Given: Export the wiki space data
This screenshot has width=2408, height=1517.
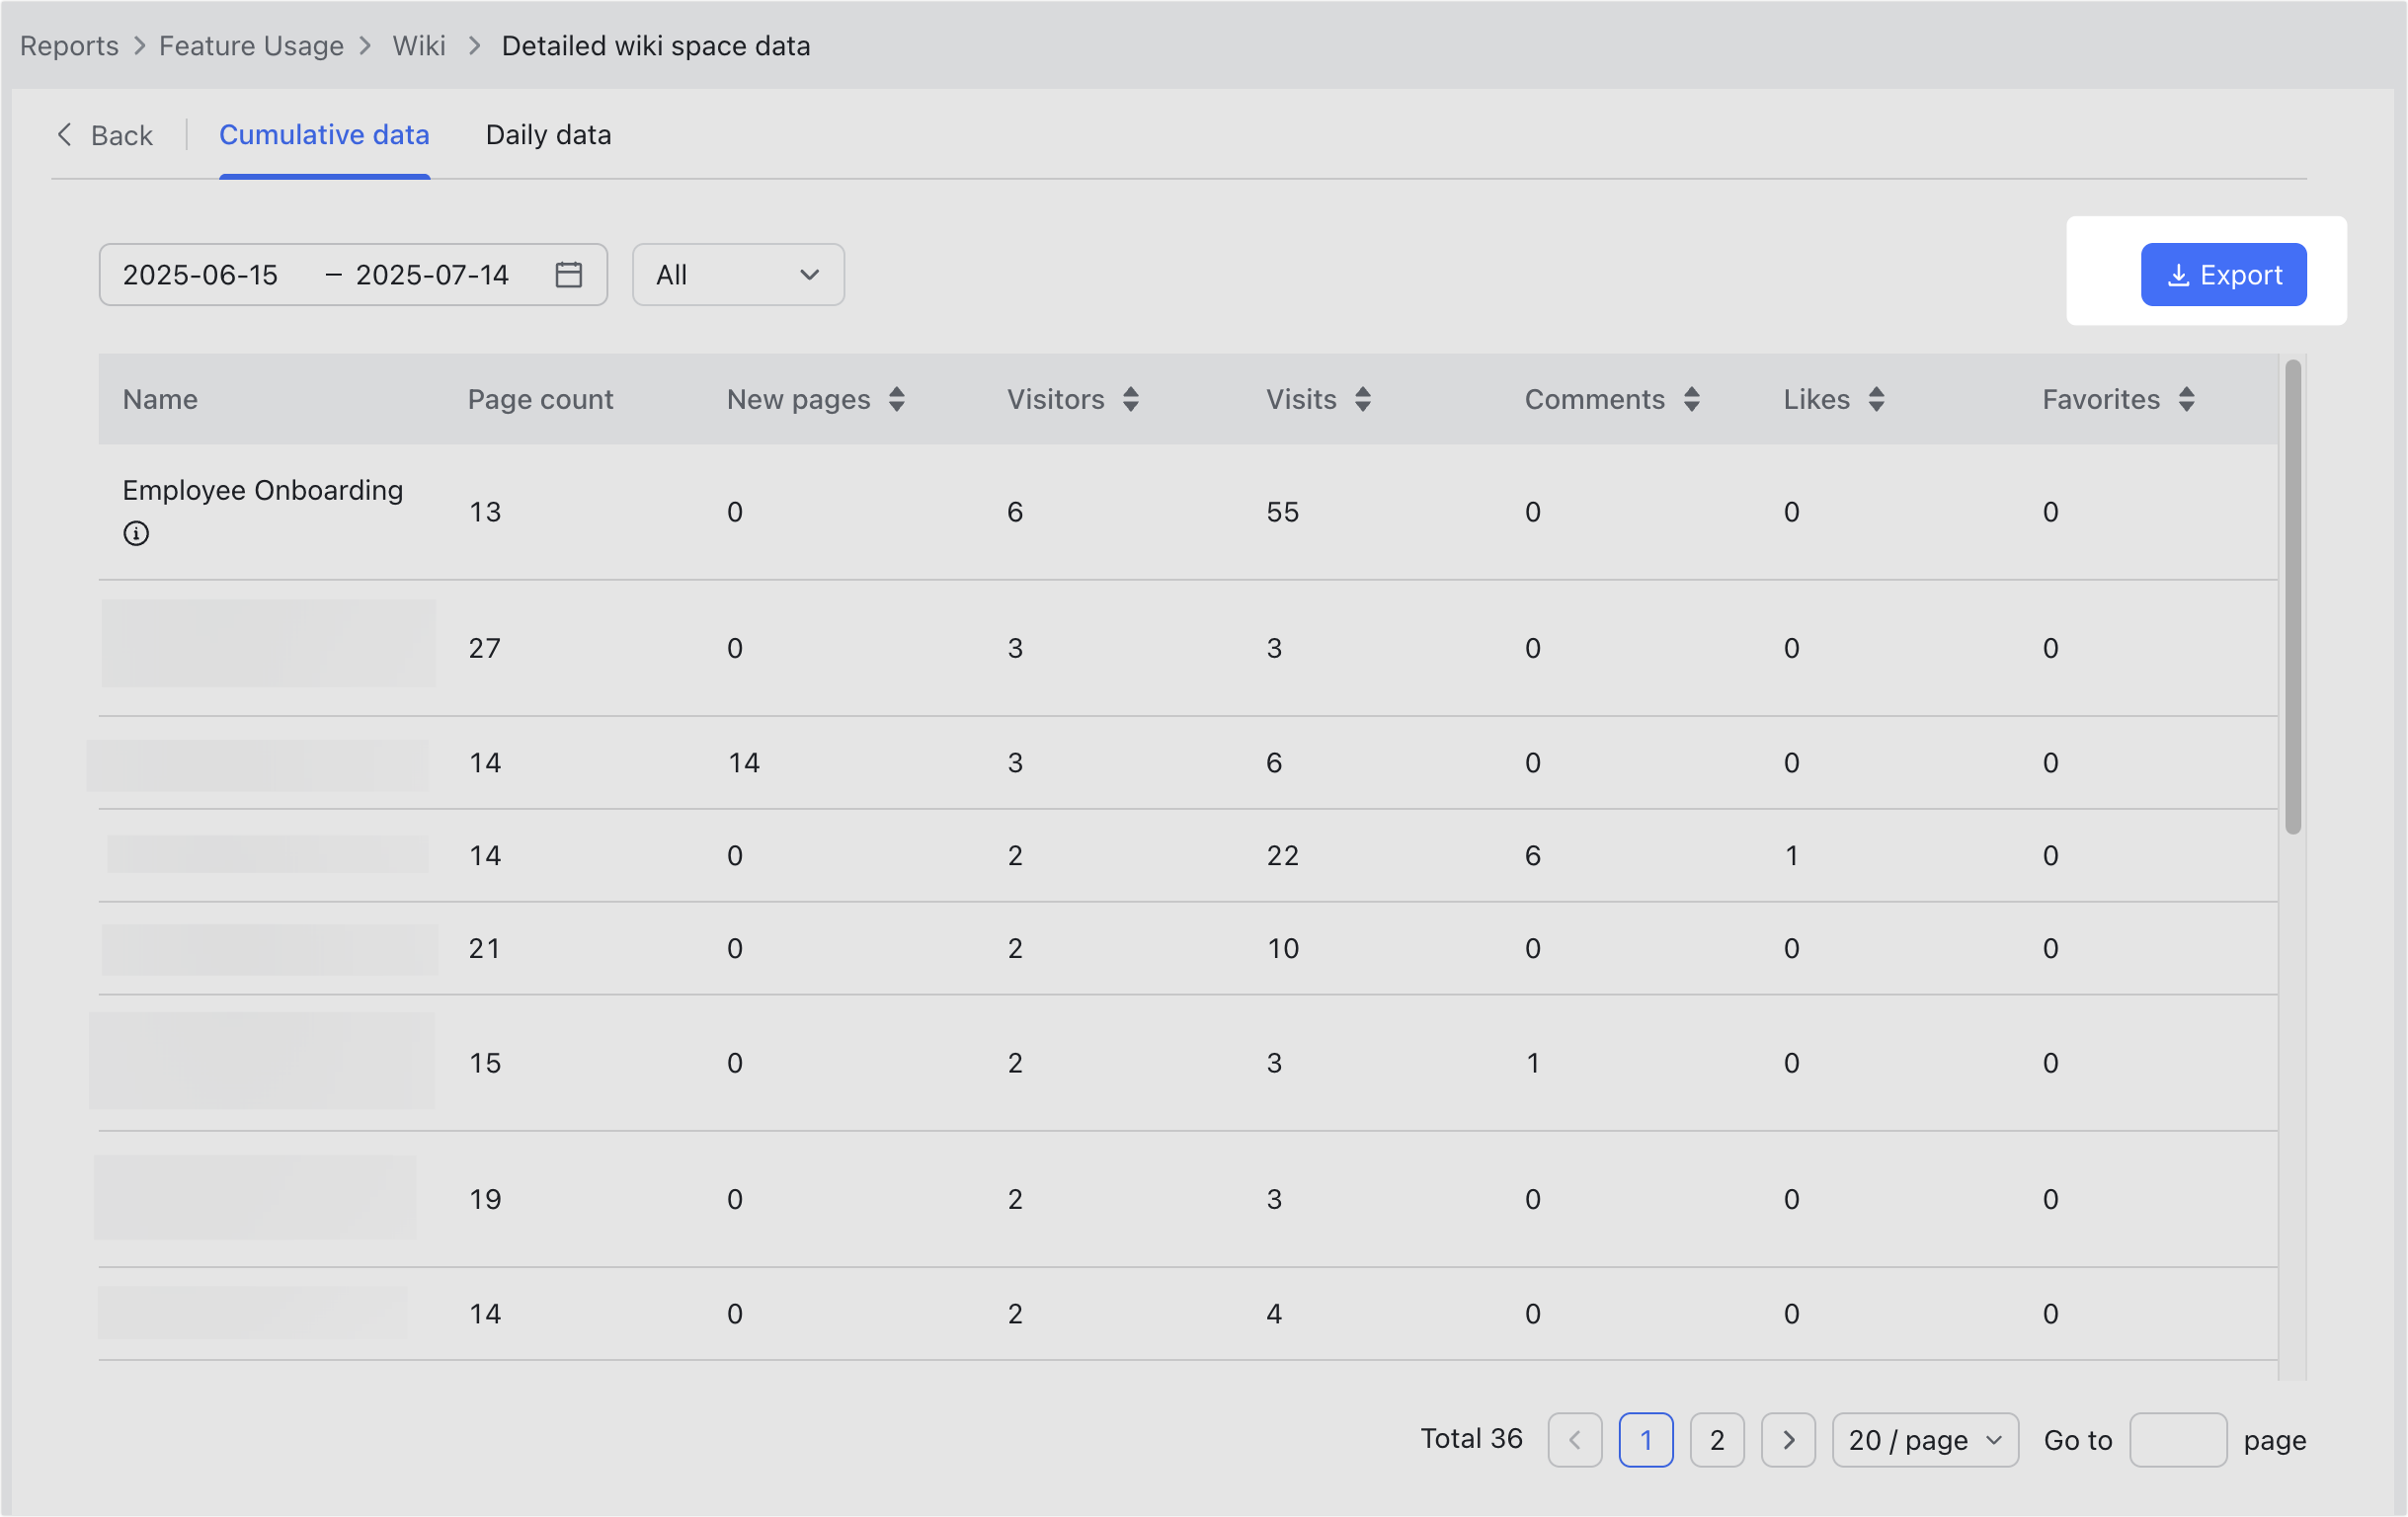Looking at the screenshot, I should [x=2223, y=274].
